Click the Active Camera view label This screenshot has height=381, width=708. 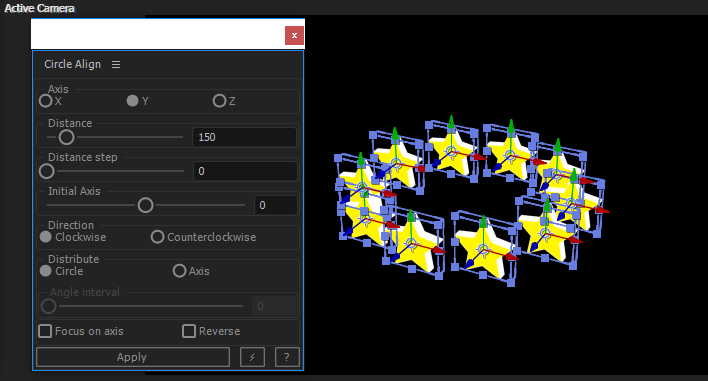click(x=39, y=8)
